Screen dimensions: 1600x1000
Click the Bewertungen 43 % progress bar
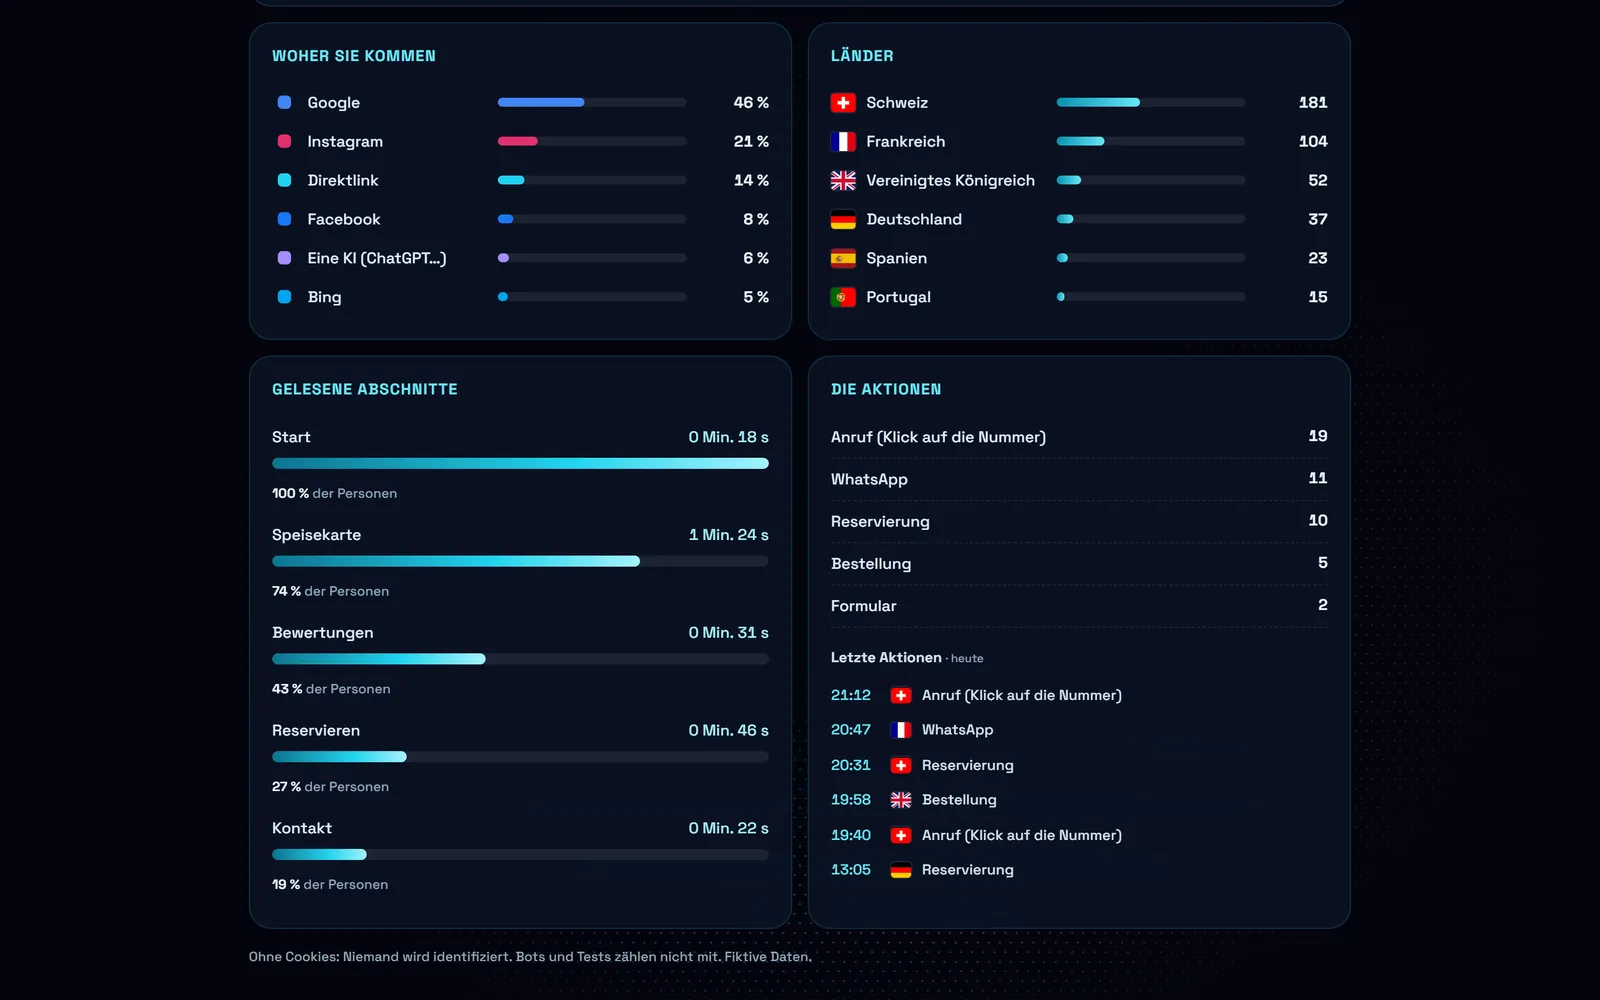[x=520, y=660]
